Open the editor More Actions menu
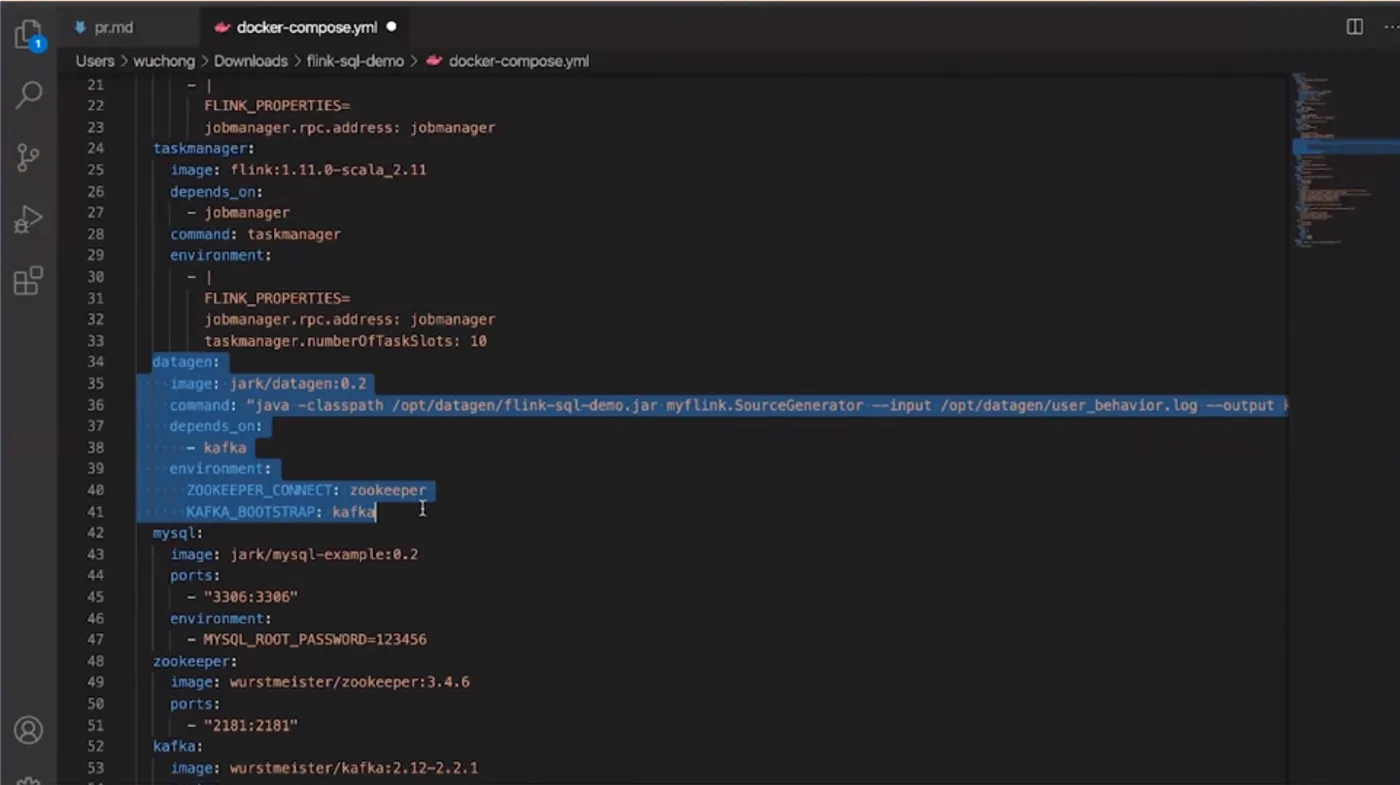 pyautogui.click(x=1391, y=27)
